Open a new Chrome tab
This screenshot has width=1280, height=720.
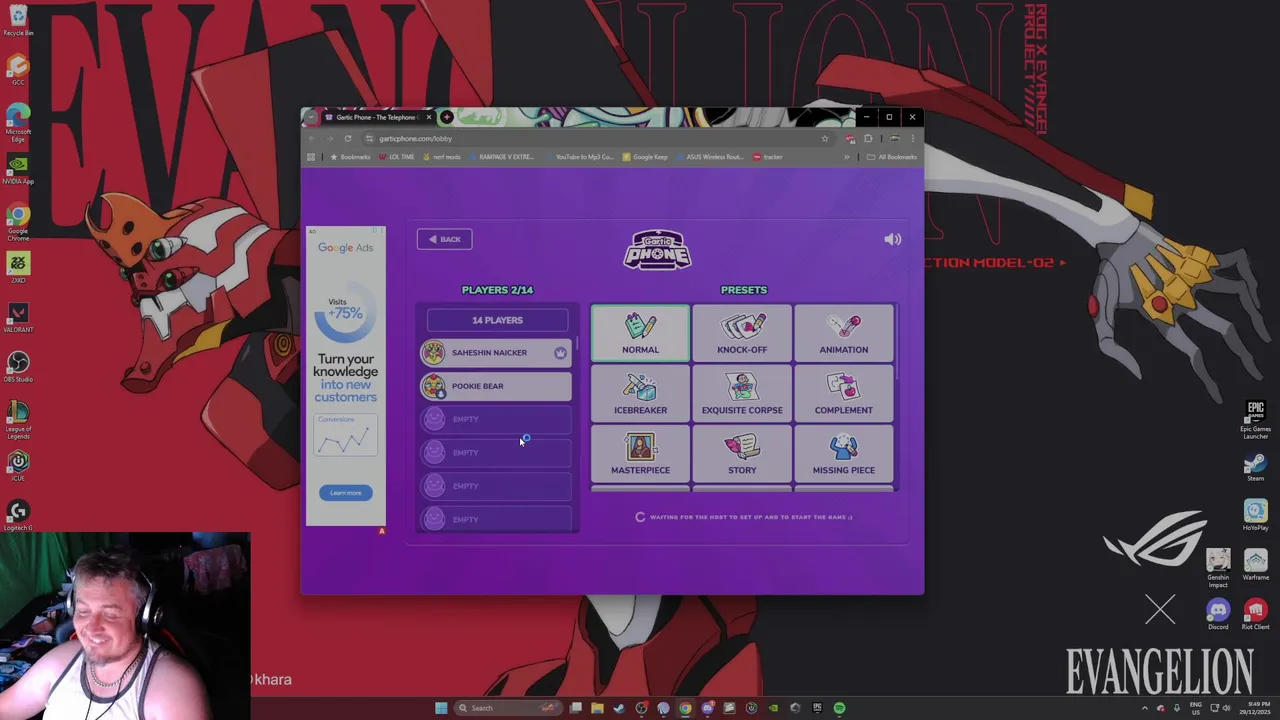click(447, 117)
